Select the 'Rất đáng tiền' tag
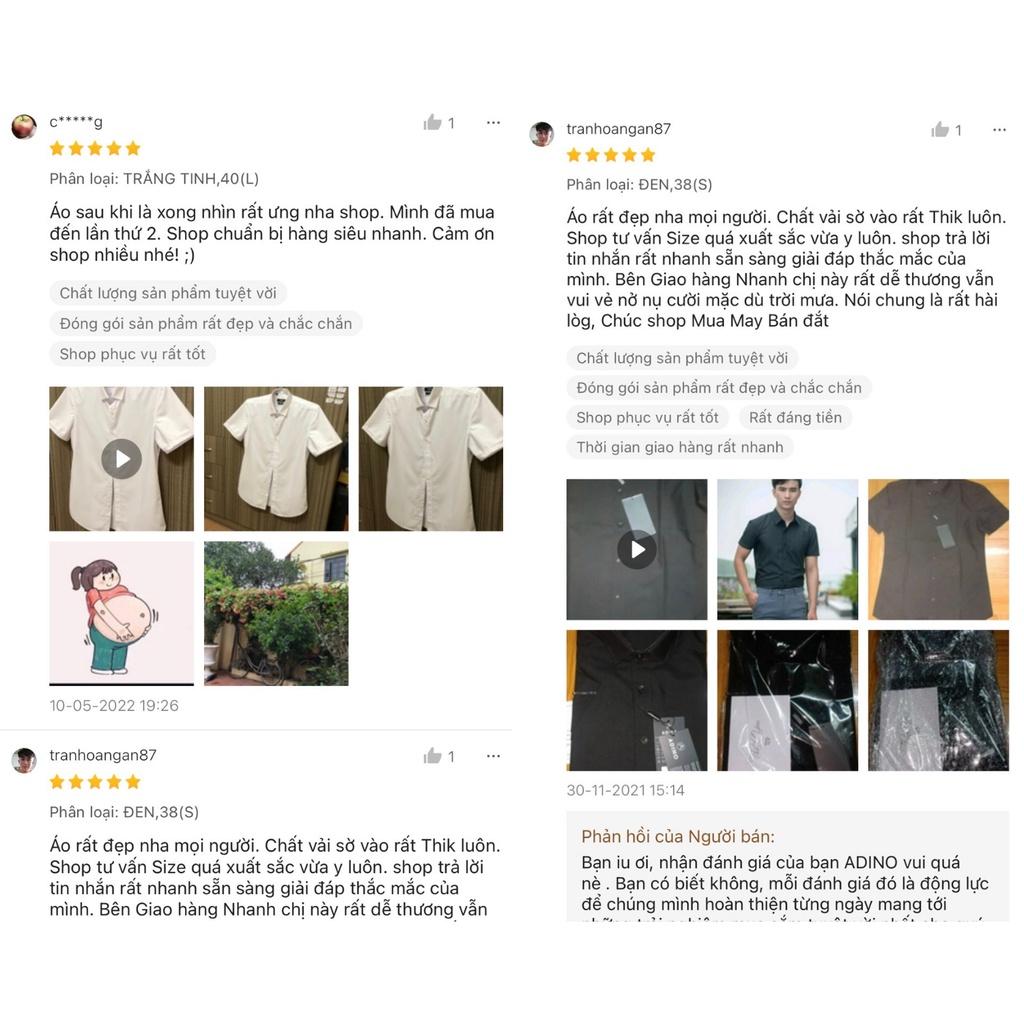Screen dimensions: 1024x1024 tap(795, 417)
